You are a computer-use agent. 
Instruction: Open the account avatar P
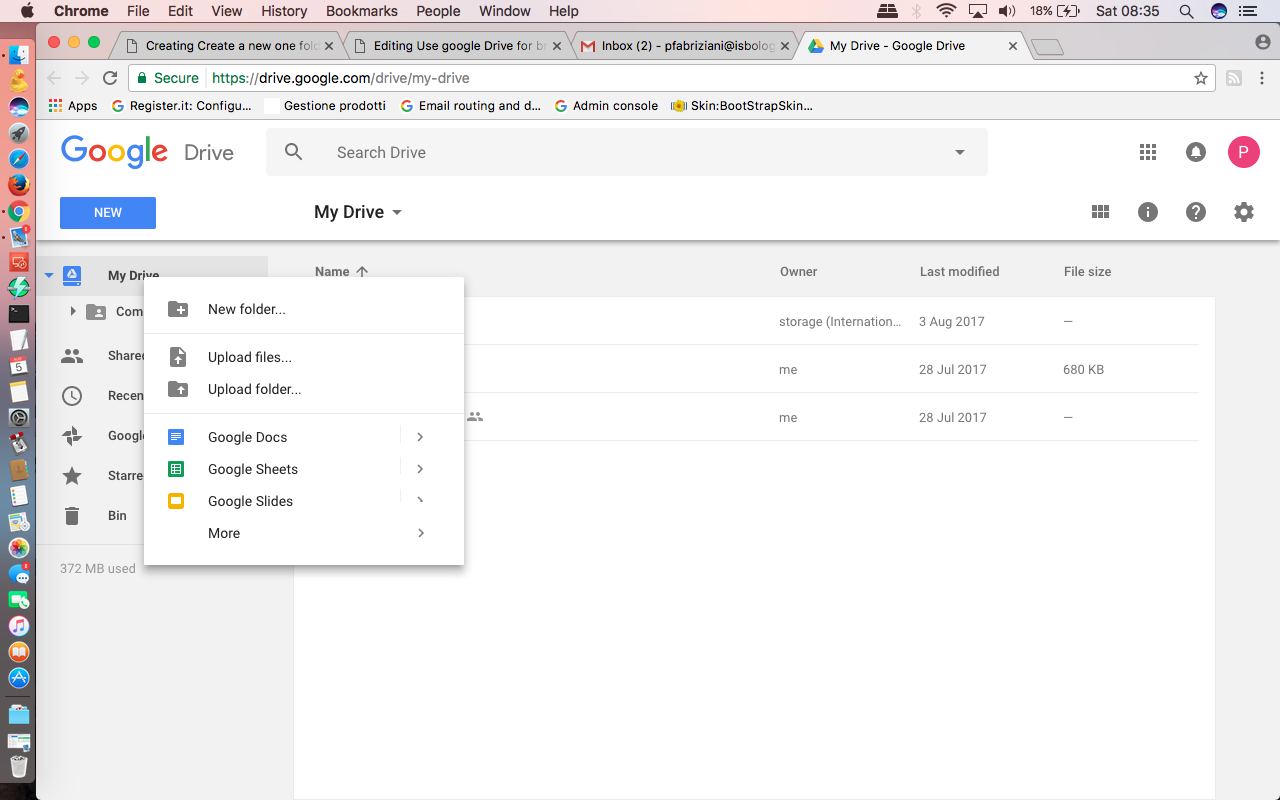[1243, 152]
